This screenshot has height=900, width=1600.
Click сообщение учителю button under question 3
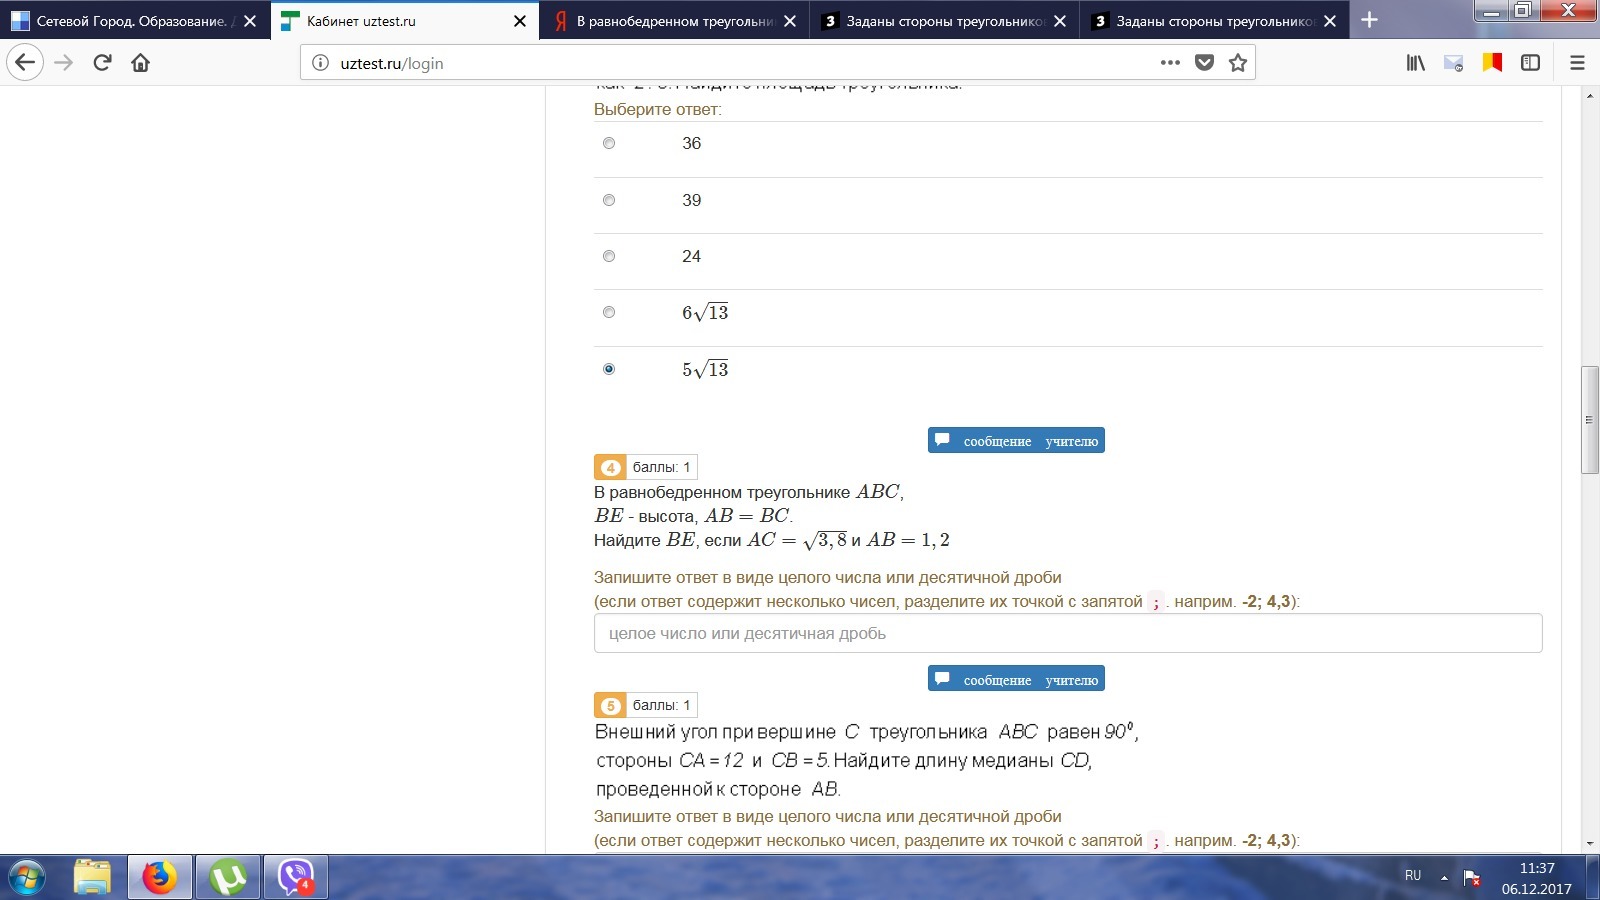click(x=1016, y=441)
